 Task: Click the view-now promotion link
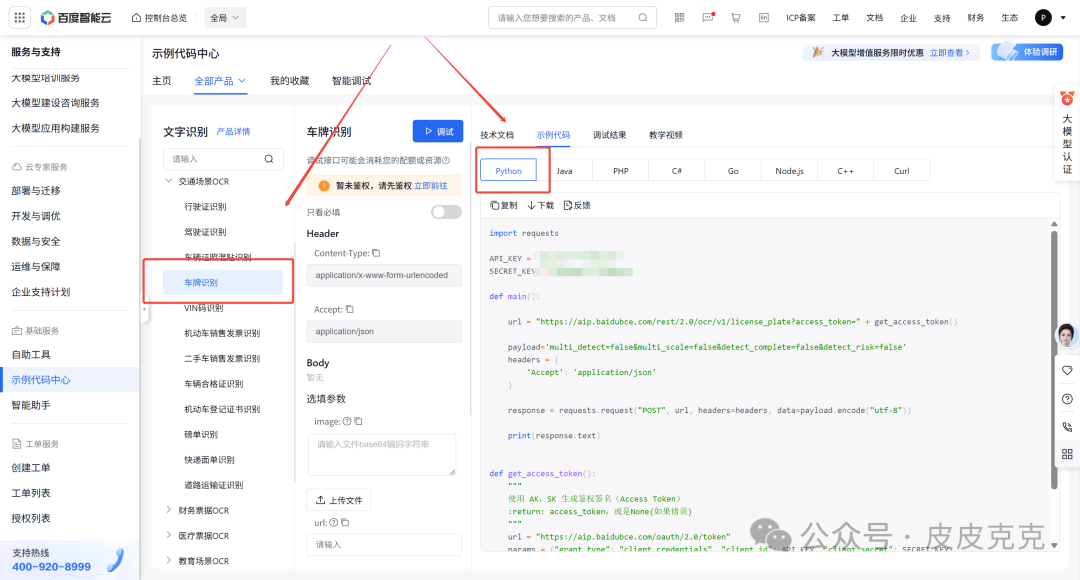[x=949, y=52]
